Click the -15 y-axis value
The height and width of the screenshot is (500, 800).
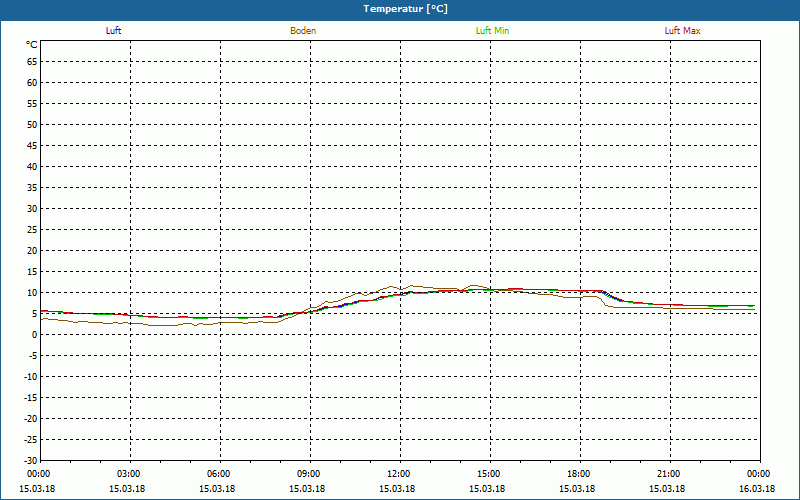tap(31, 397)
